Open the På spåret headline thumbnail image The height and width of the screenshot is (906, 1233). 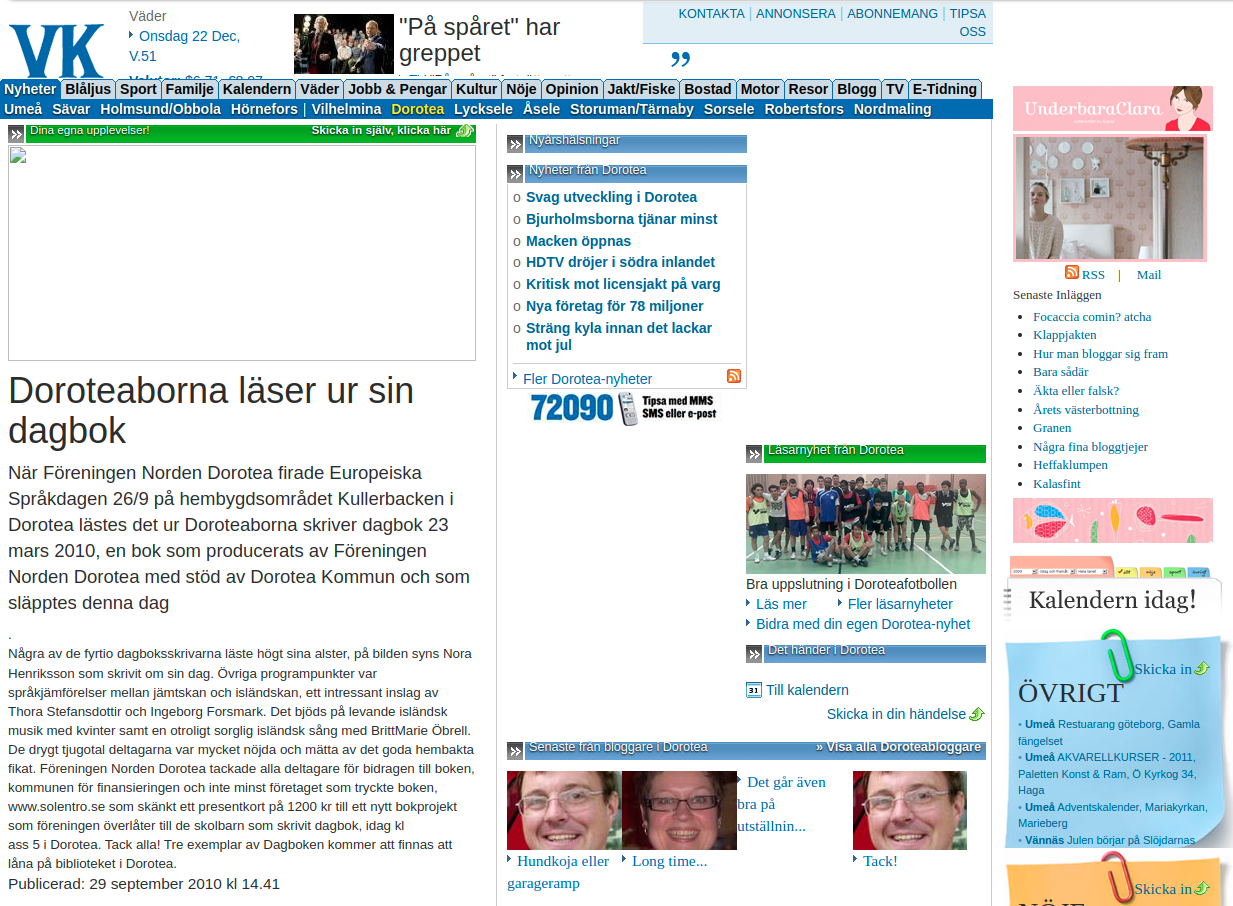point(343,44)
